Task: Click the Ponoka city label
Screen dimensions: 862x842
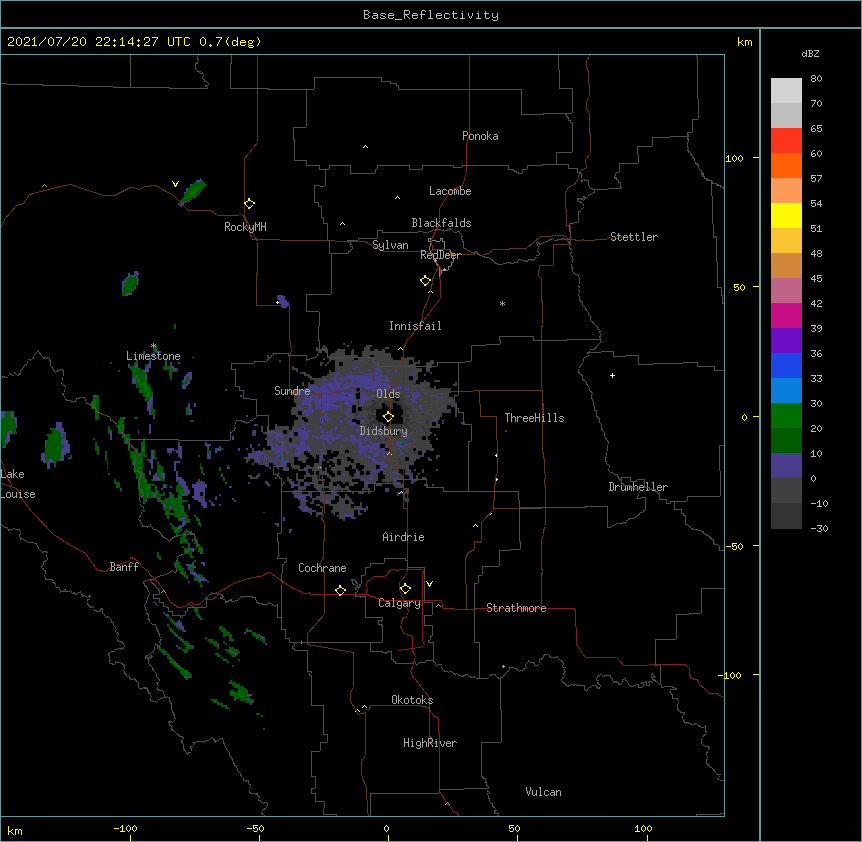Action: point(480,136)
